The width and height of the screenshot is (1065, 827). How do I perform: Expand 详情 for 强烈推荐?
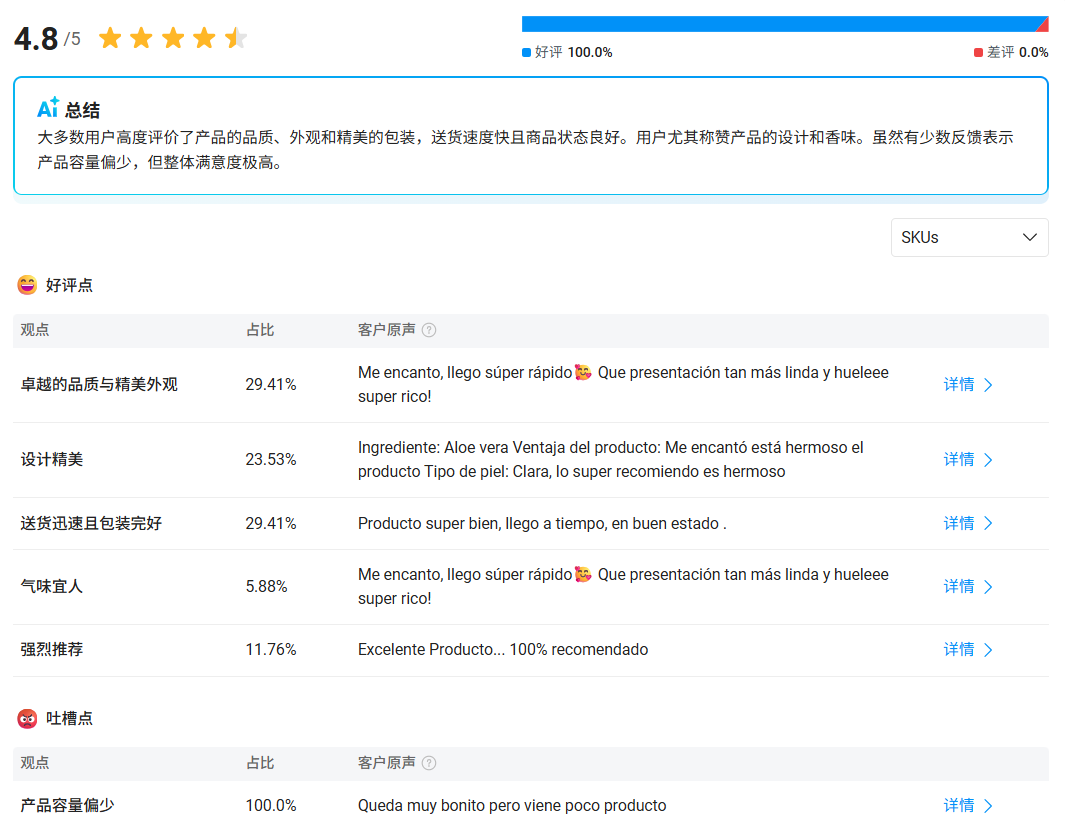(x=966, y=649)
